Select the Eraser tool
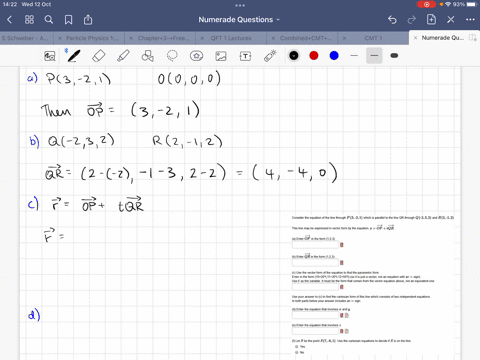Screen dimensions: 480x360 (98, 56)
